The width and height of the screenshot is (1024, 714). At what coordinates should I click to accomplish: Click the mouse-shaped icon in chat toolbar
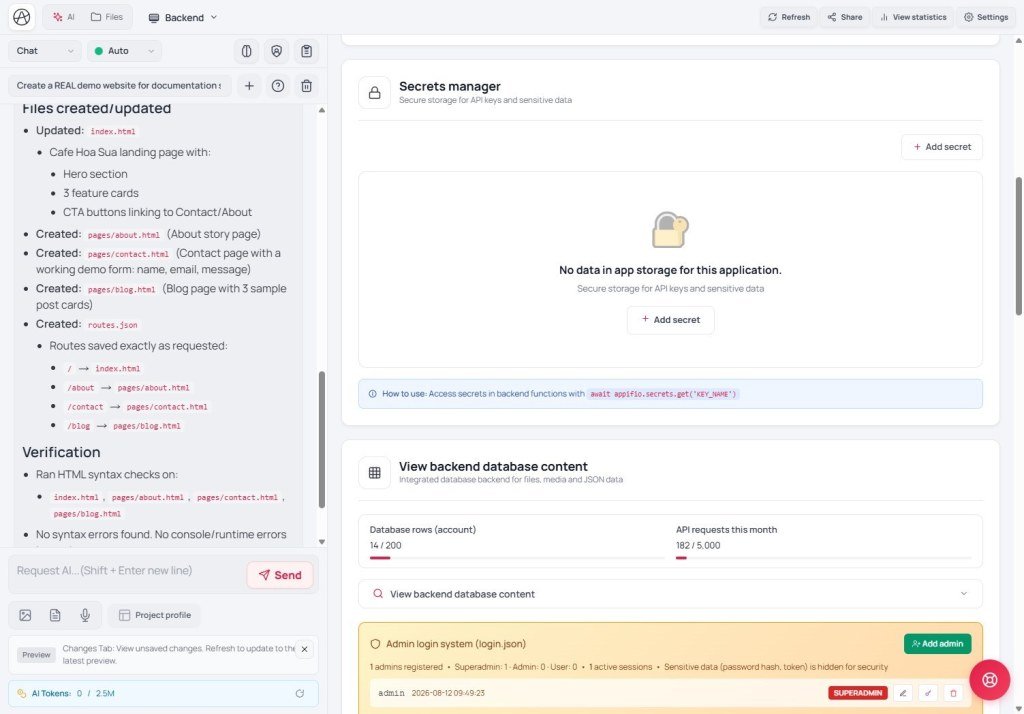coord(246,51)
